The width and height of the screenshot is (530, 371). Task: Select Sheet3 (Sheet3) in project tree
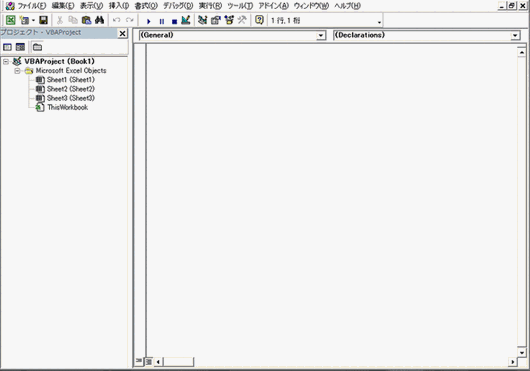point(71,98)
